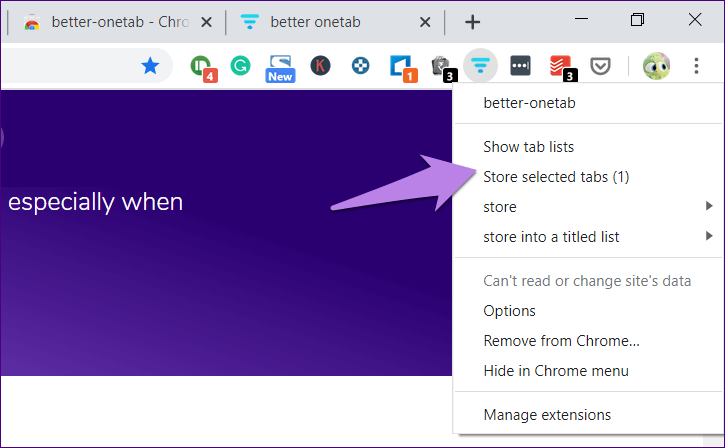
Task: Switch to the better onetab tab
Action: [335, 22]
